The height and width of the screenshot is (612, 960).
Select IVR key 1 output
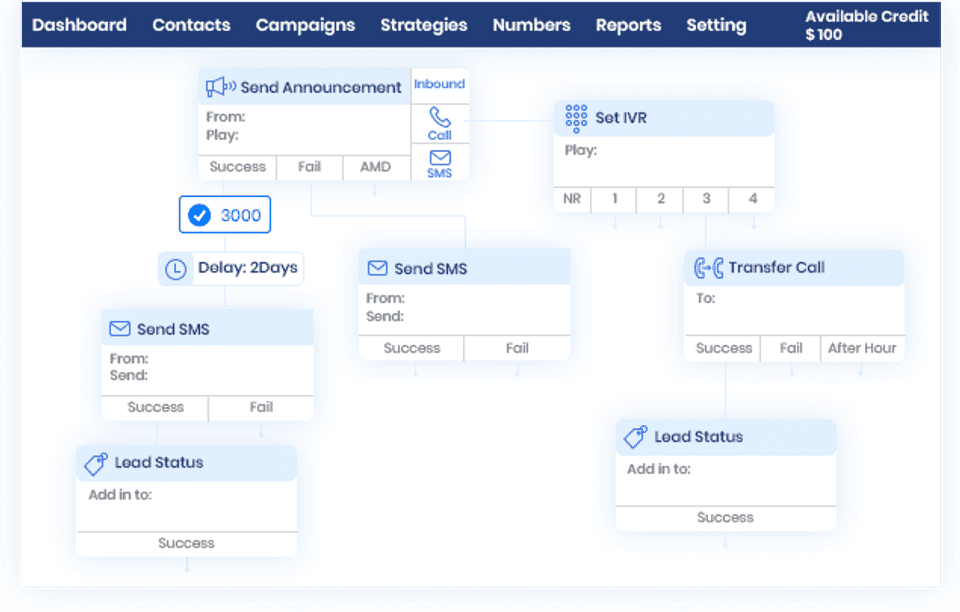614,199
